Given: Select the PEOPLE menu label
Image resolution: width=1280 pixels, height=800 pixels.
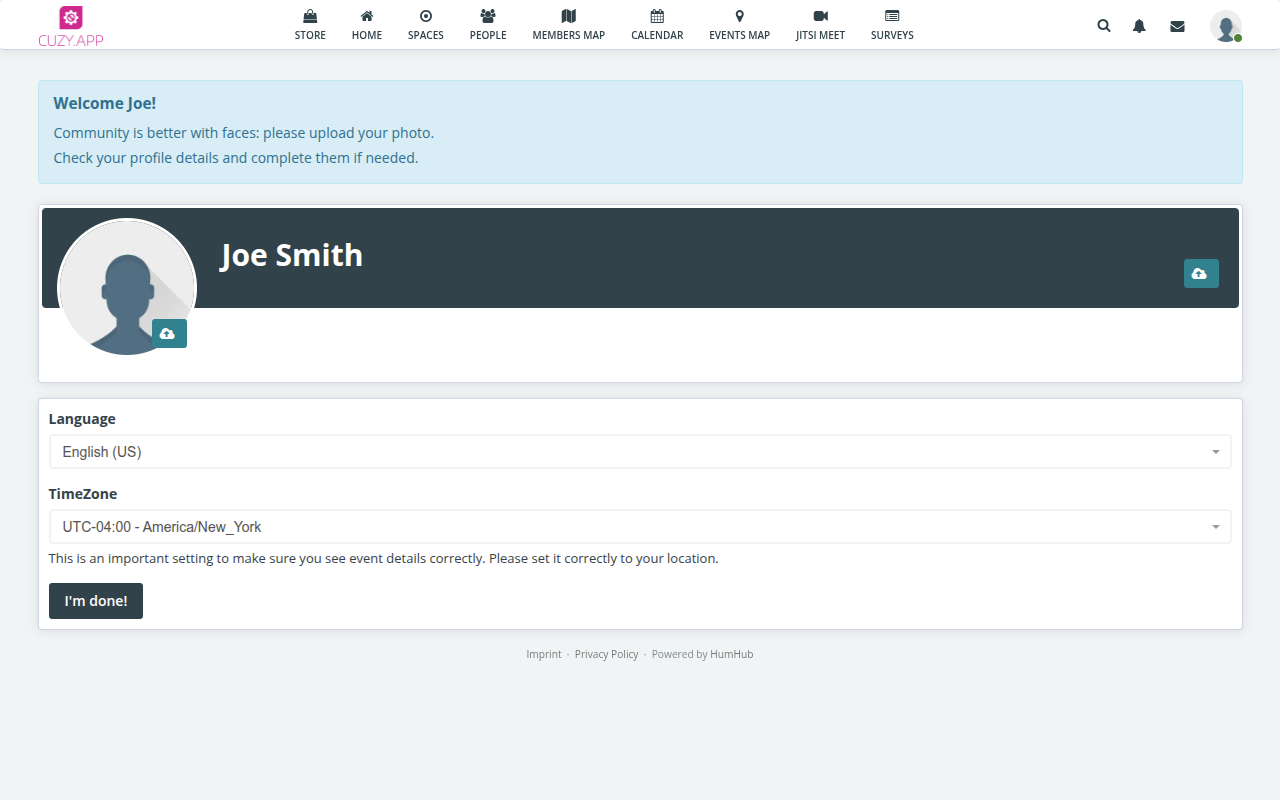Looking at the screenshot, I should coord(488,35).
